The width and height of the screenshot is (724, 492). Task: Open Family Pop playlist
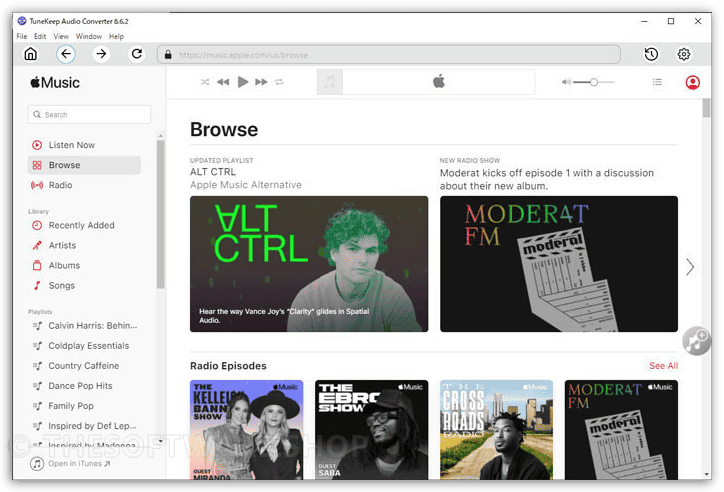[63, 406]
